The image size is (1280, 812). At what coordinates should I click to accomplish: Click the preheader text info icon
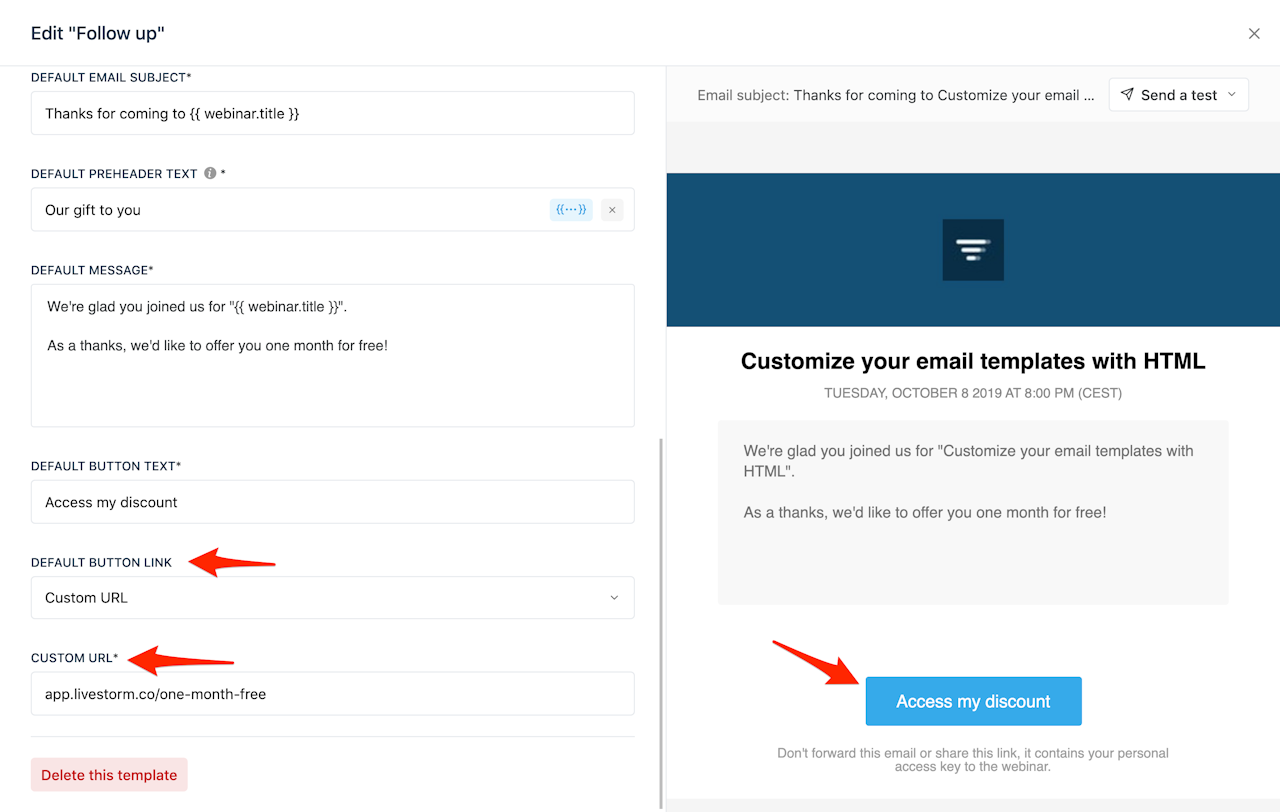[210, 173]
